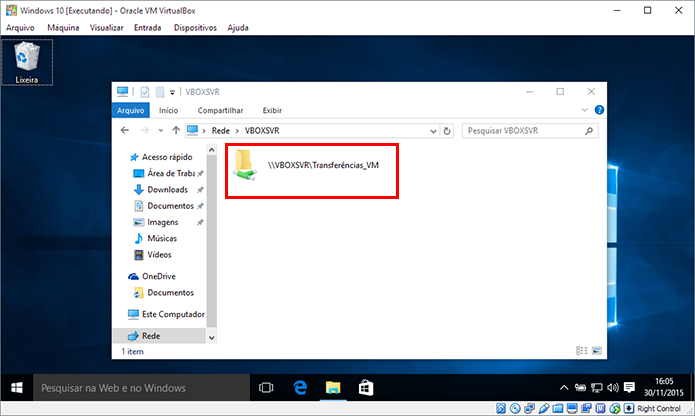Select OneDrive in navigation pane

tap(152, 276)
